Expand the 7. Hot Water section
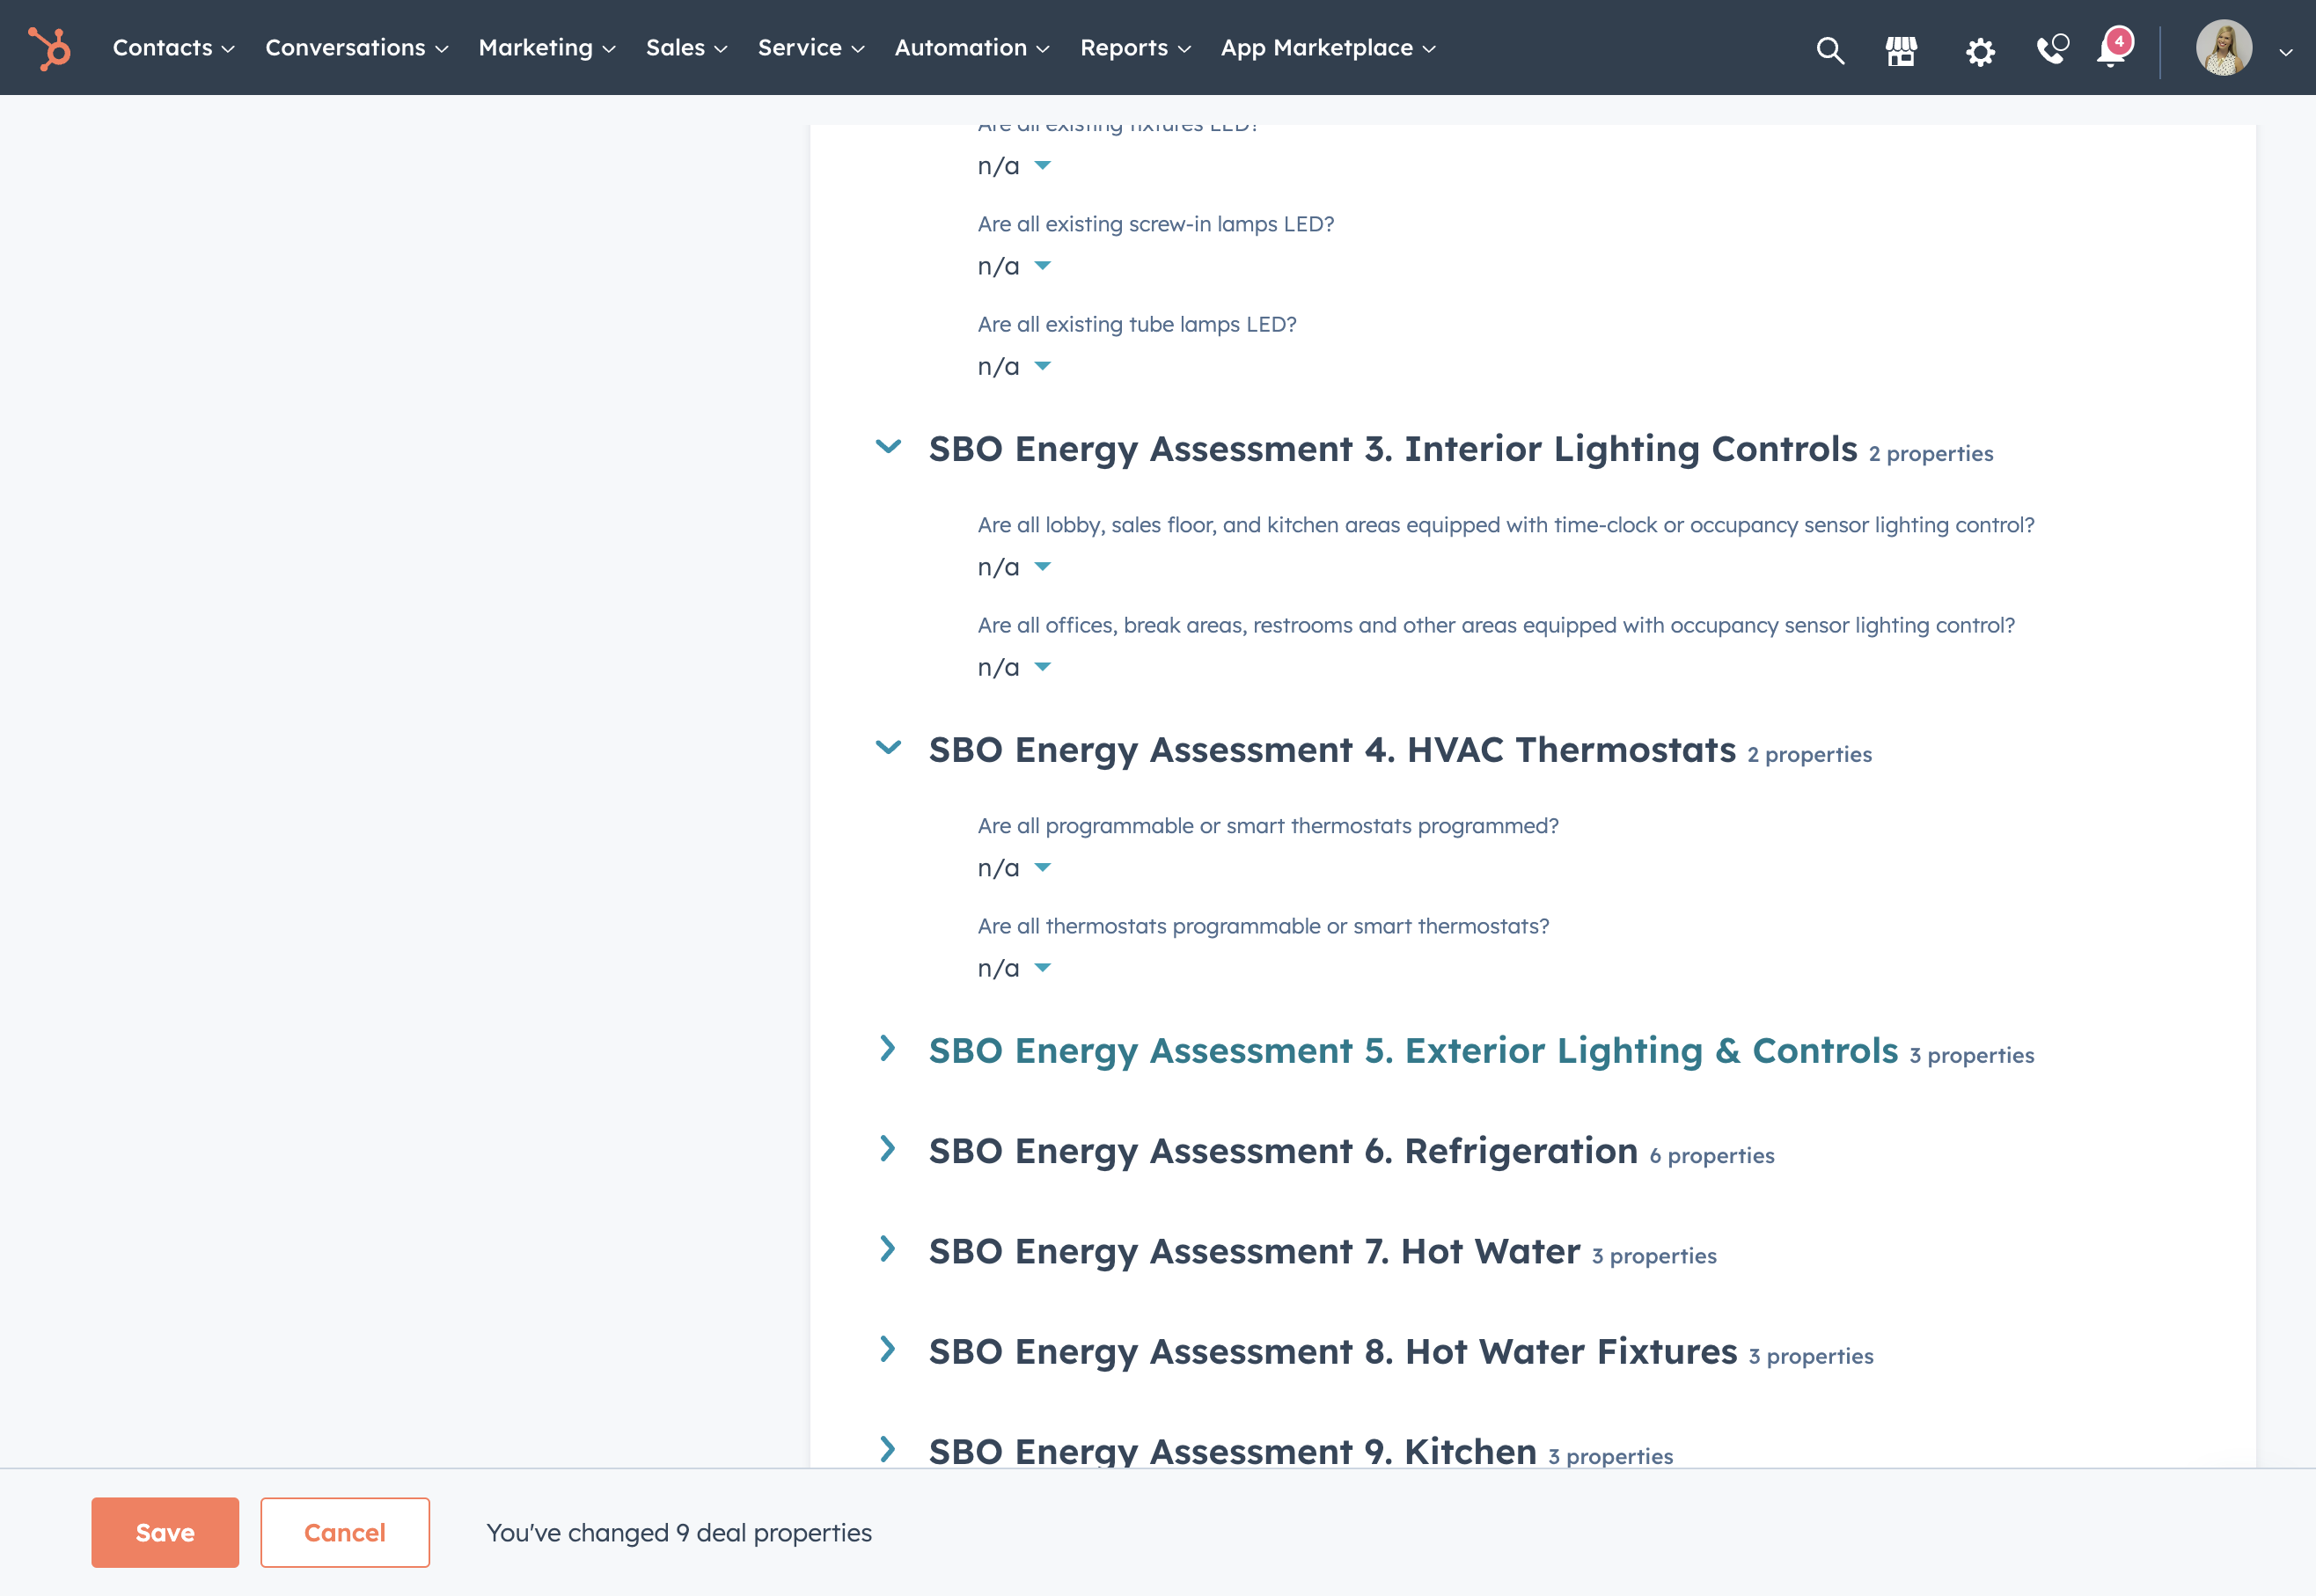The width and height of the screenshot is (2316, 1596). point(887,1248)
